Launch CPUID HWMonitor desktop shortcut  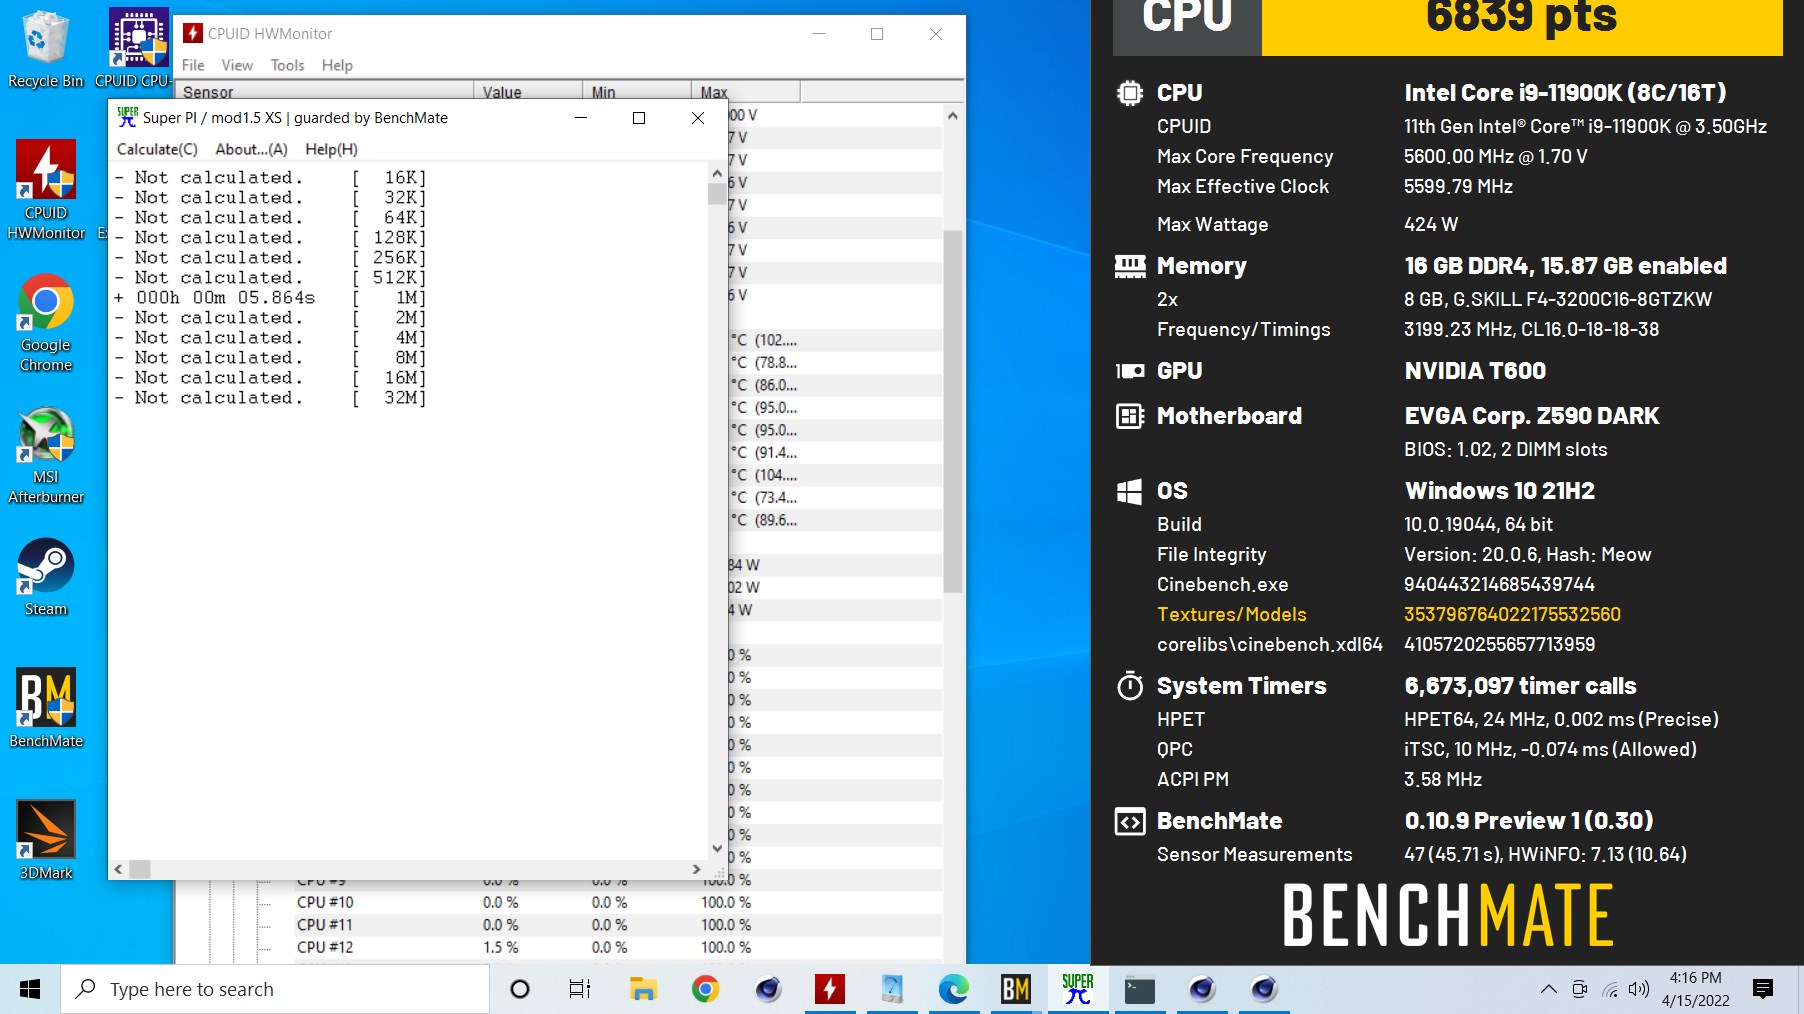[46, 190]
